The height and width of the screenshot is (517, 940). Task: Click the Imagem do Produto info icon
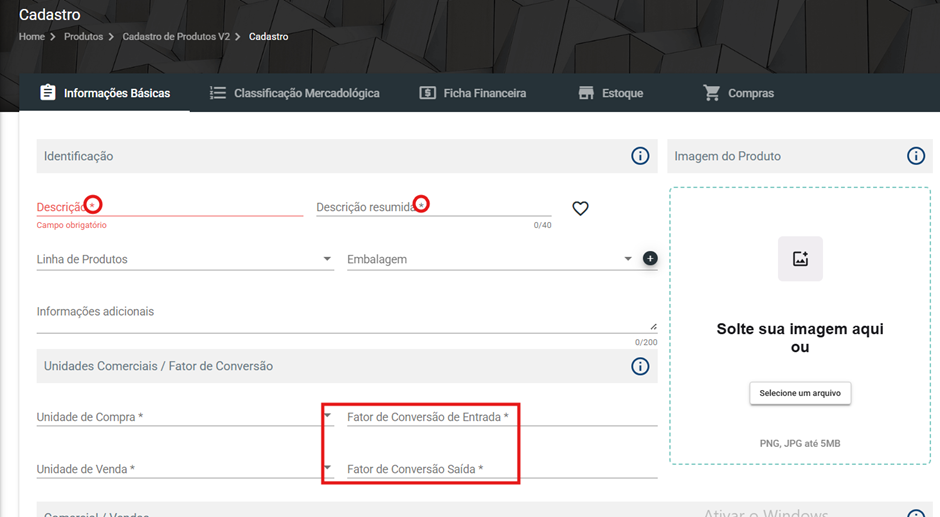click(915, 156)
